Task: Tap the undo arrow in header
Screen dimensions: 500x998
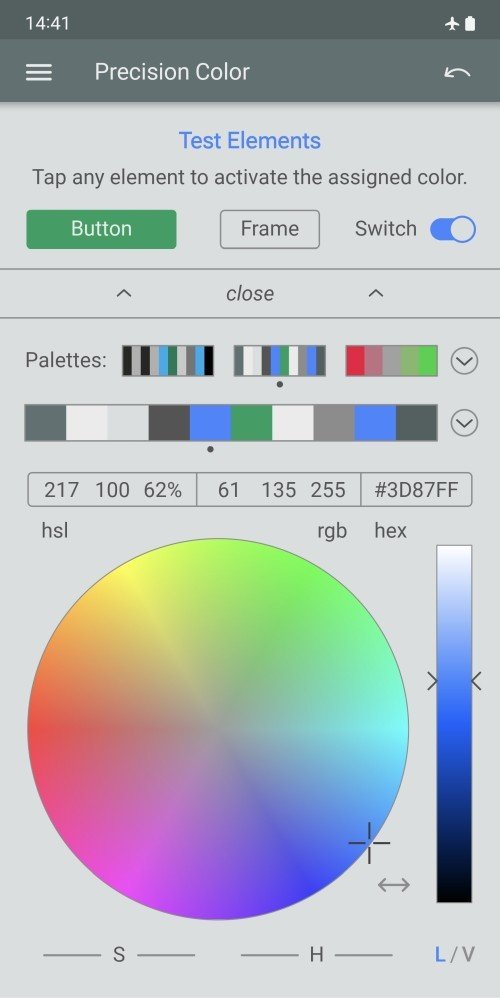Action: pyautogui.click(x=457, y=73)
